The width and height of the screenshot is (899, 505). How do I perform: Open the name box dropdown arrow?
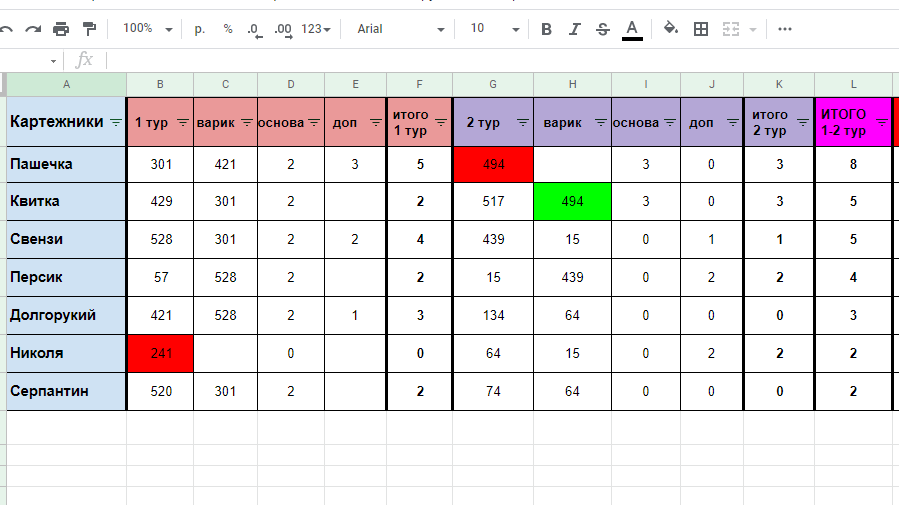click(x=53, y=61)
